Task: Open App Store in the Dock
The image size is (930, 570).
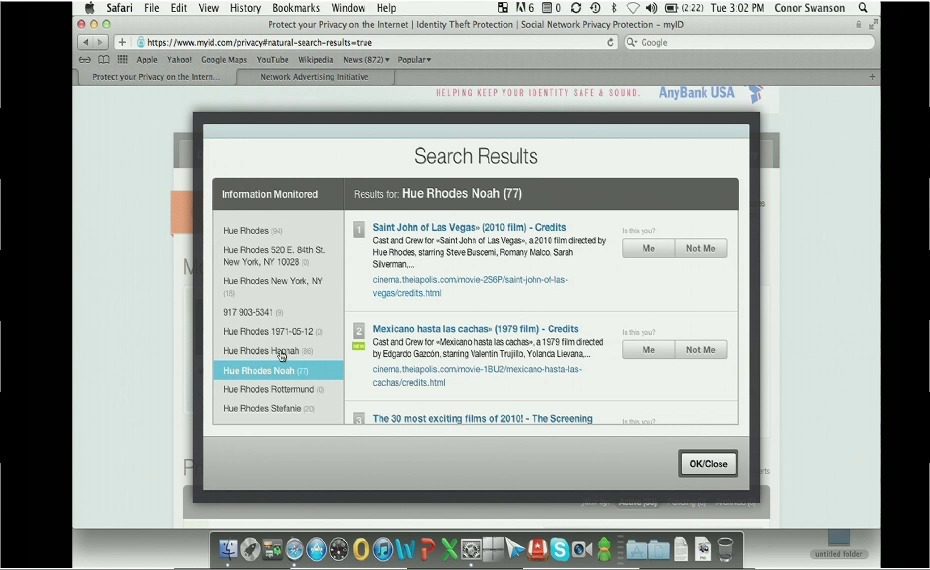Action: 317,549
